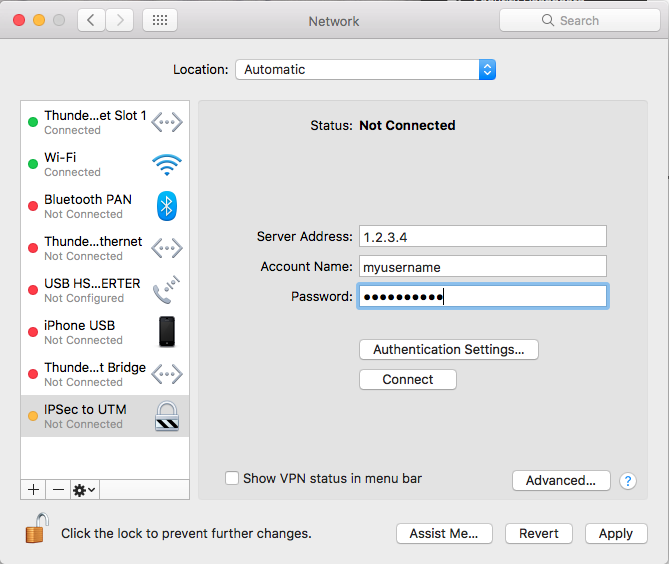Click the Wi-Fi service name text

[x=60, y=157]
